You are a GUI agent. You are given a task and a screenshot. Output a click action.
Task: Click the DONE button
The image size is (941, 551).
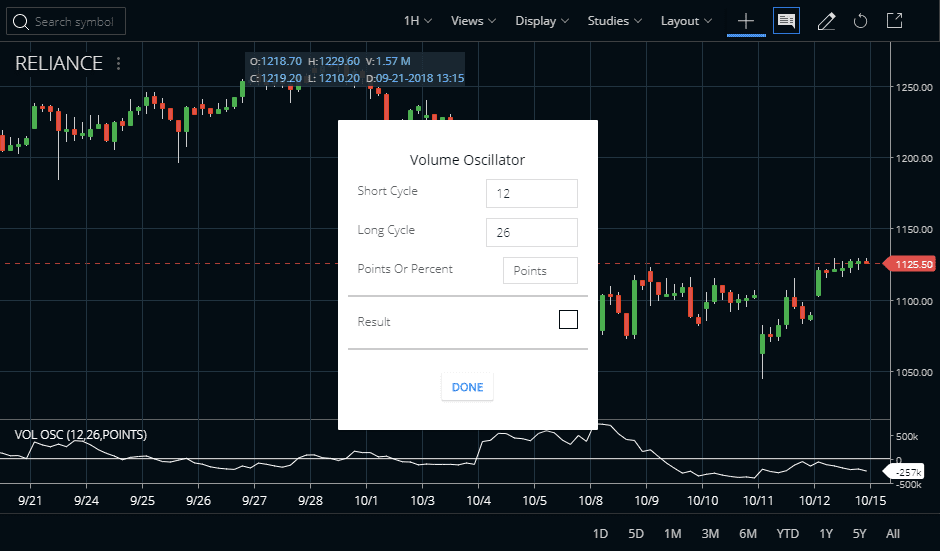coord(467,387)
